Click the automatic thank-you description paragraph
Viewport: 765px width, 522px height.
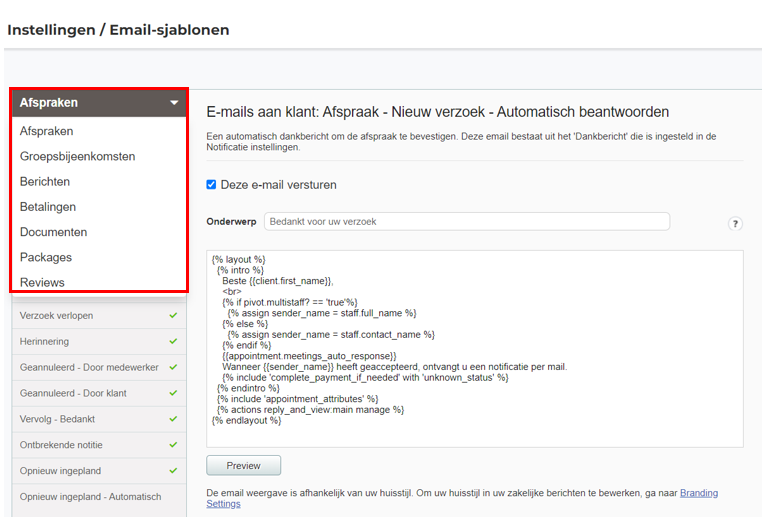coord(461,141)
